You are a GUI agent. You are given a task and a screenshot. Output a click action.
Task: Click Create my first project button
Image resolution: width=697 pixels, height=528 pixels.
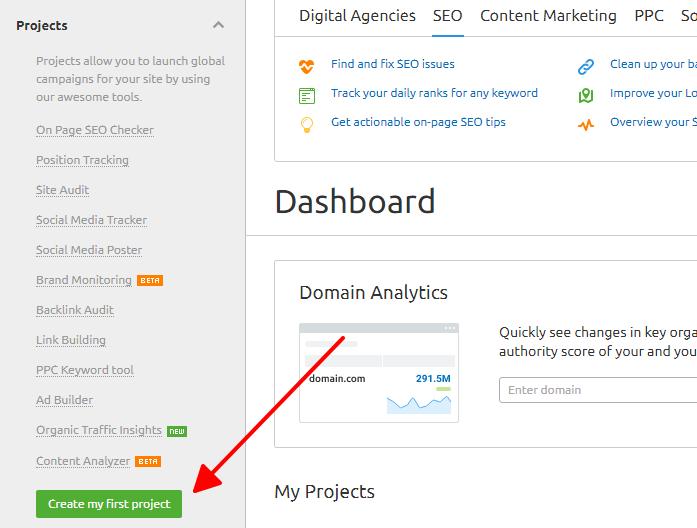pos(109,504)
